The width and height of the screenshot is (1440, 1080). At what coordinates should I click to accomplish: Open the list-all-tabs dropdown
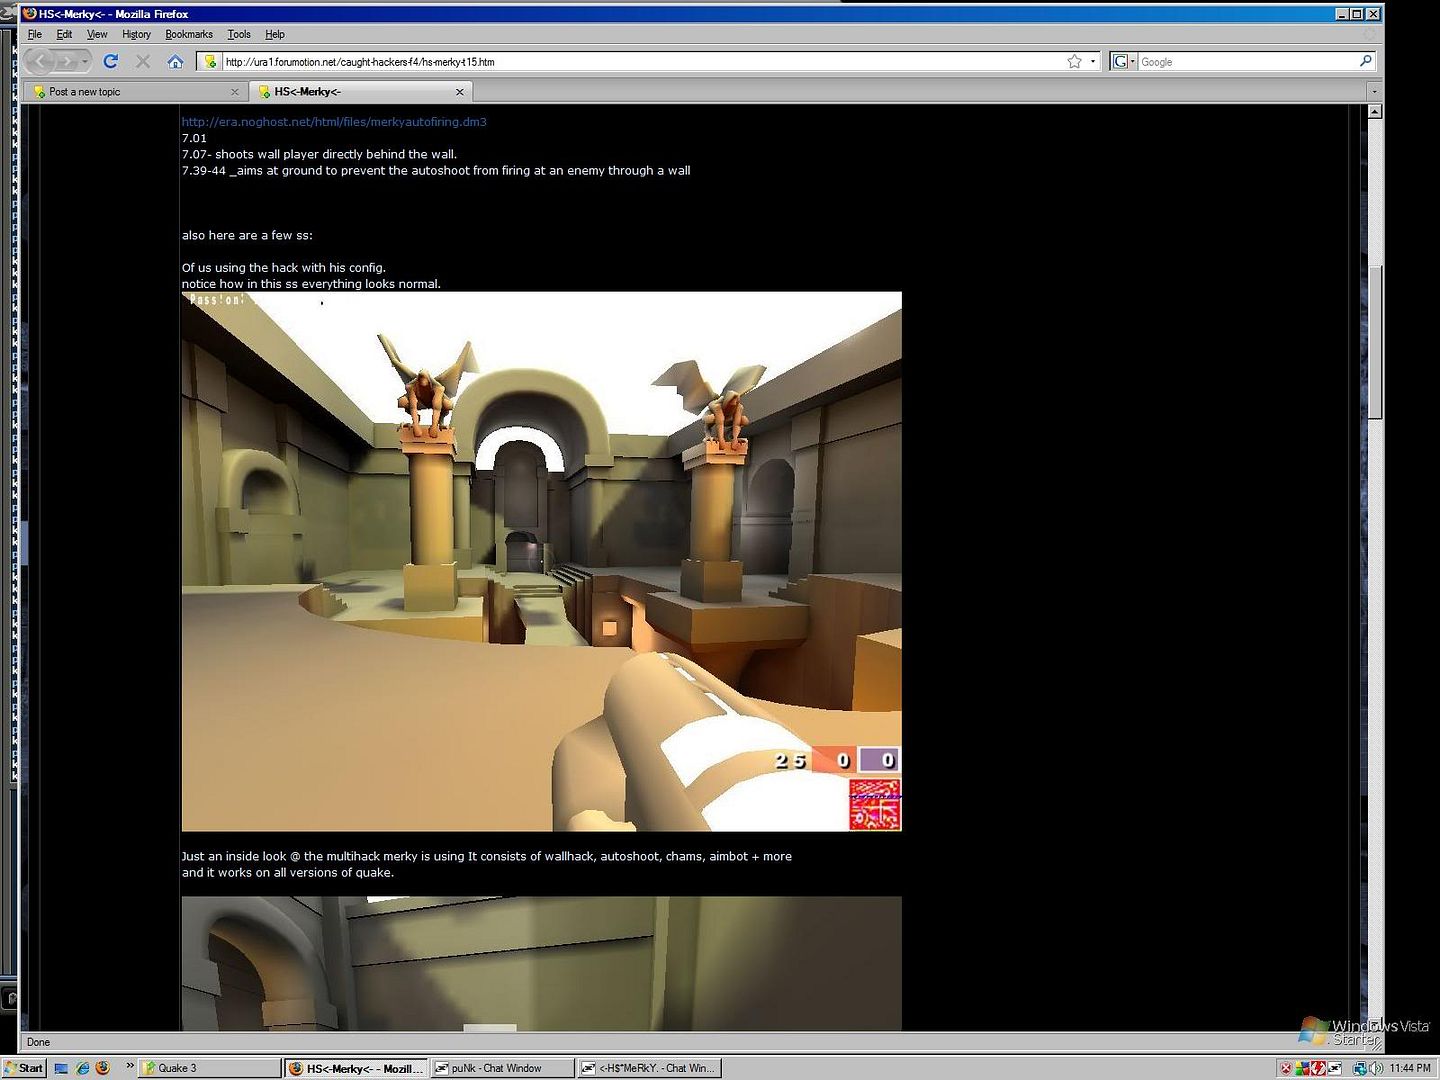[x=1374, y=92]
